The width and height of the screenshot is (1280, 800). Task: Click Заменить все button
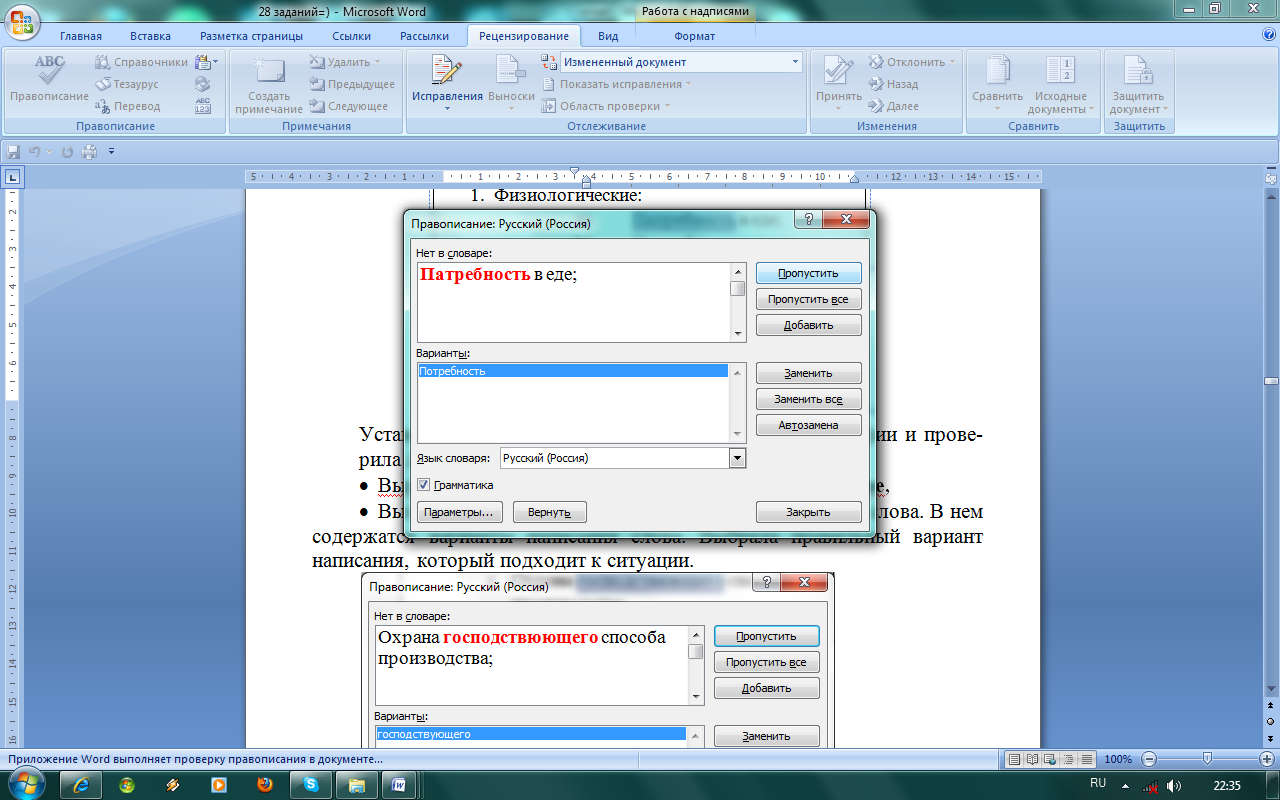[x=808, y=399]
